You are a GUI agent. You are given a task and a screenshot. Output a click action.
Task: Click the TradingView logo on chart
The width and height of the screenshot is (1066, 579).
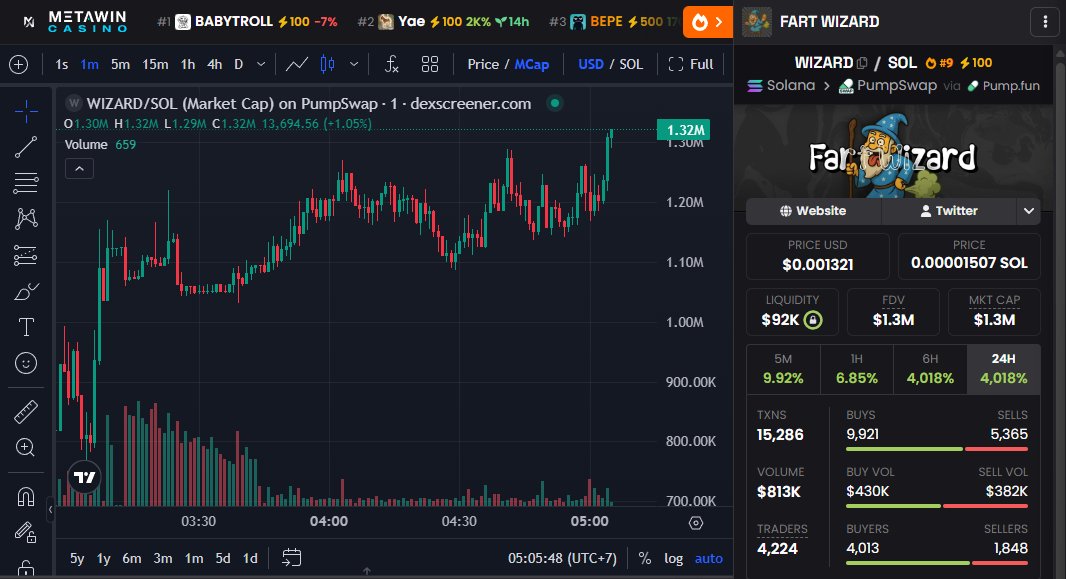point(85,477)
